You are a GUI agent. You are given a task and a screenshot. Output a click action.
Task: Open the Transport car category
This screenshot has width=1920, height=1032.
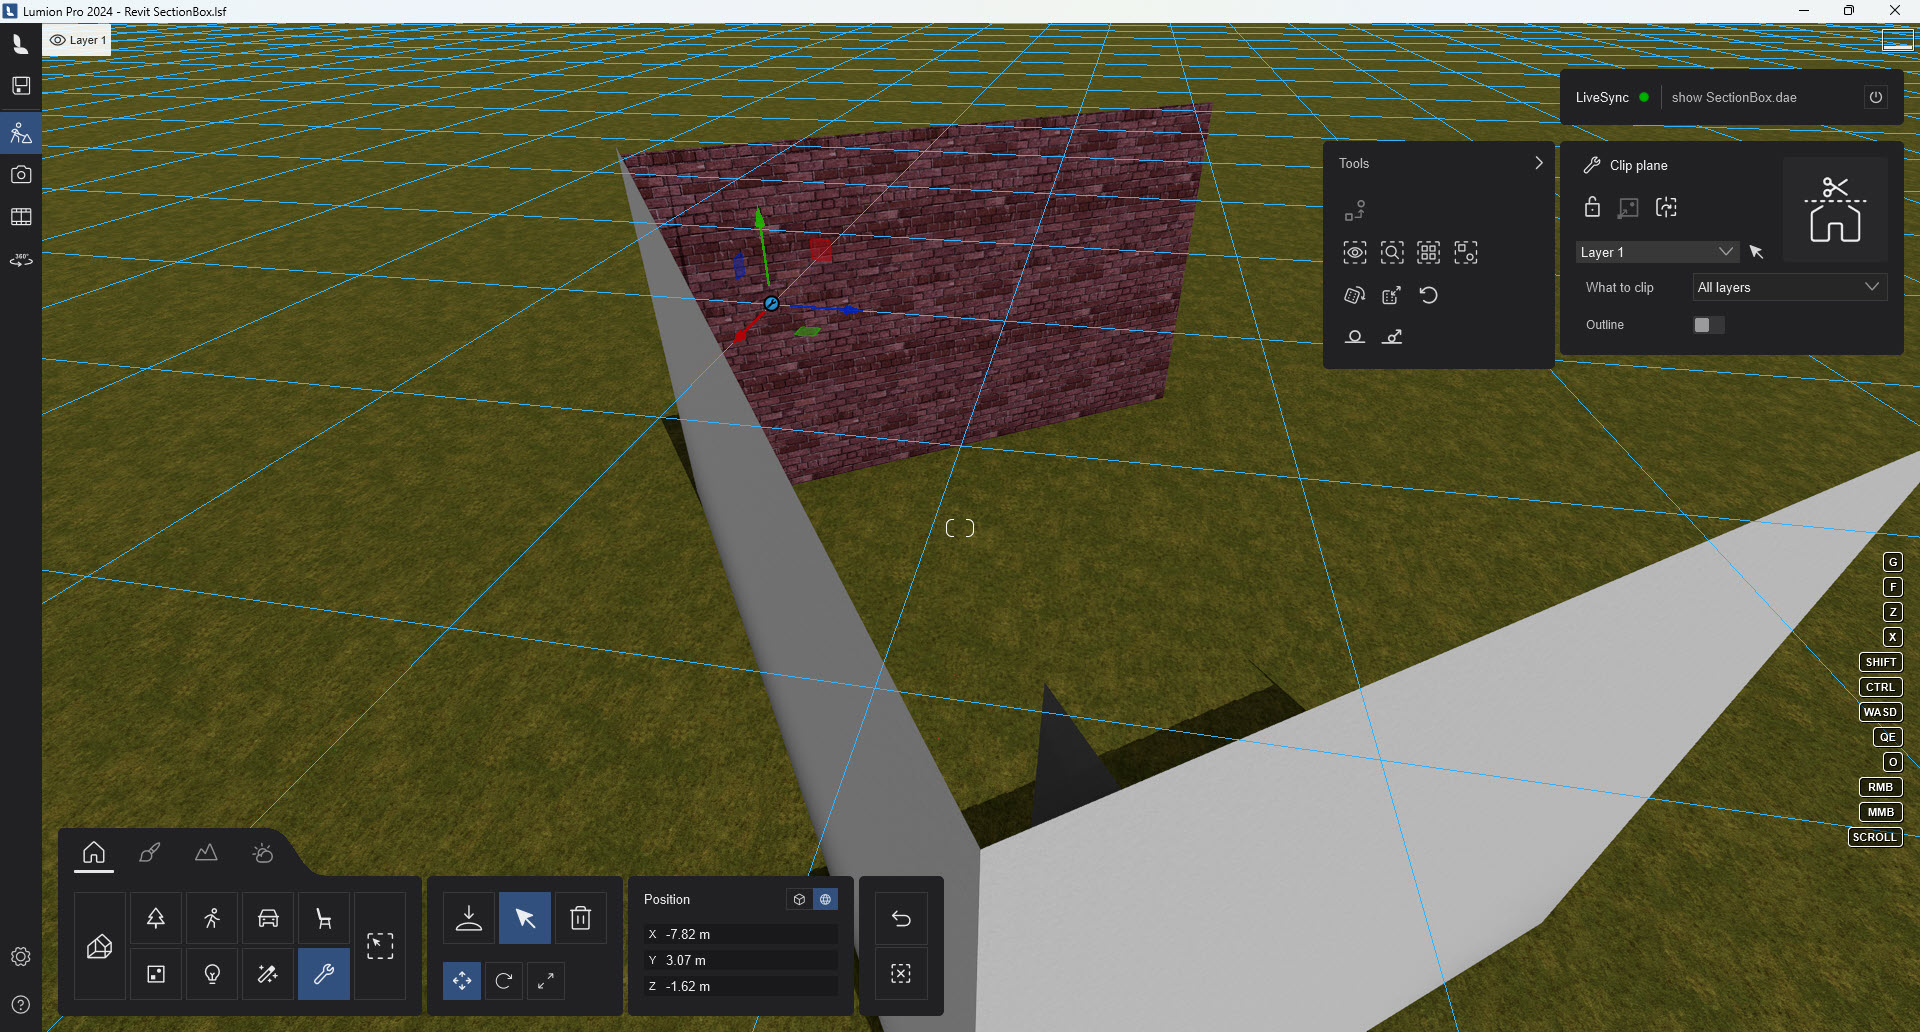[267, 917]
